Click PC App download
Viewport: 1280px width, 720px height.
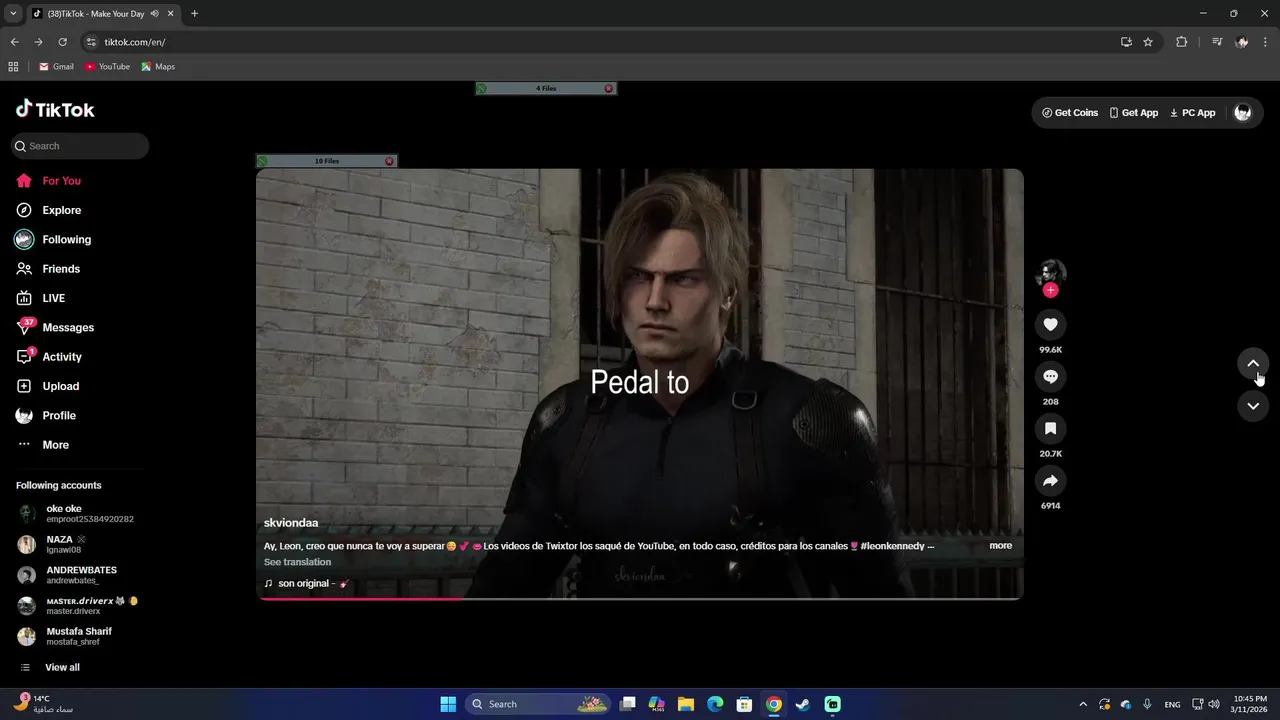tap(1193, 113)
